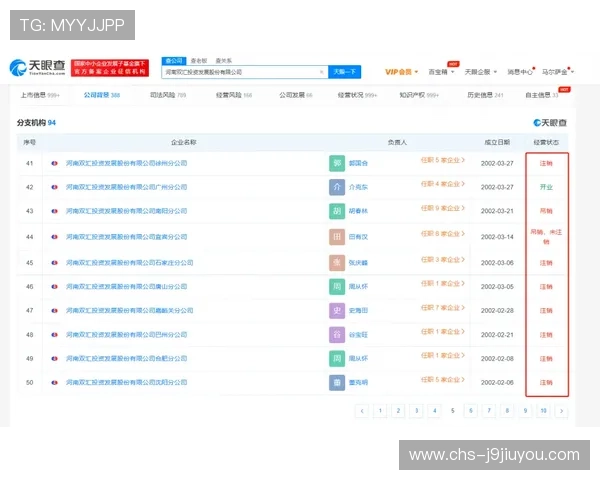The height and width of the screenshot is (480, 600).
Task: Switch to the 经营状况 tab
Action: pyautogui.click(x=357, y=95)
